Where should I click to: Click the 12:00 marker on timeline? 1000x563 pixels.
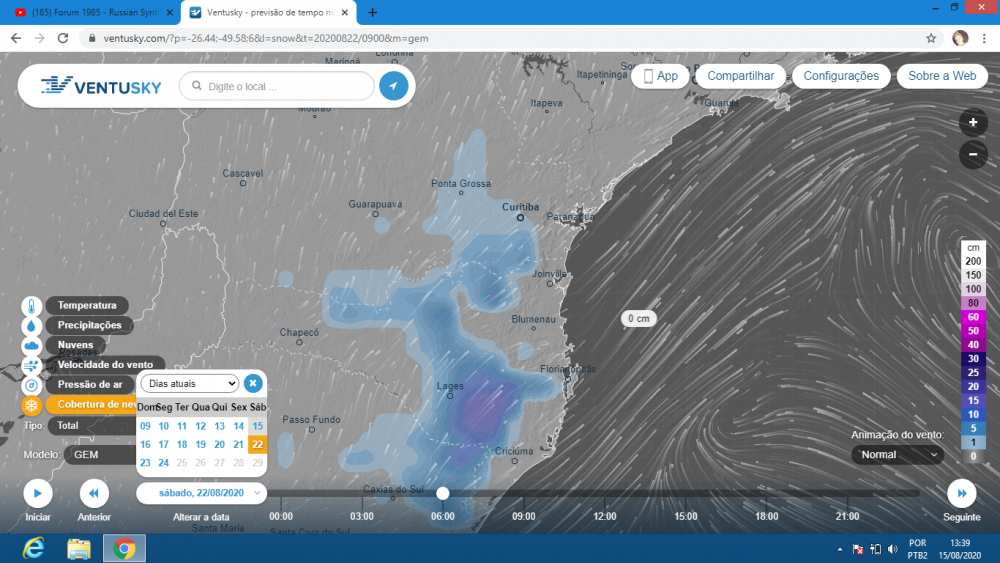point(604,516)
